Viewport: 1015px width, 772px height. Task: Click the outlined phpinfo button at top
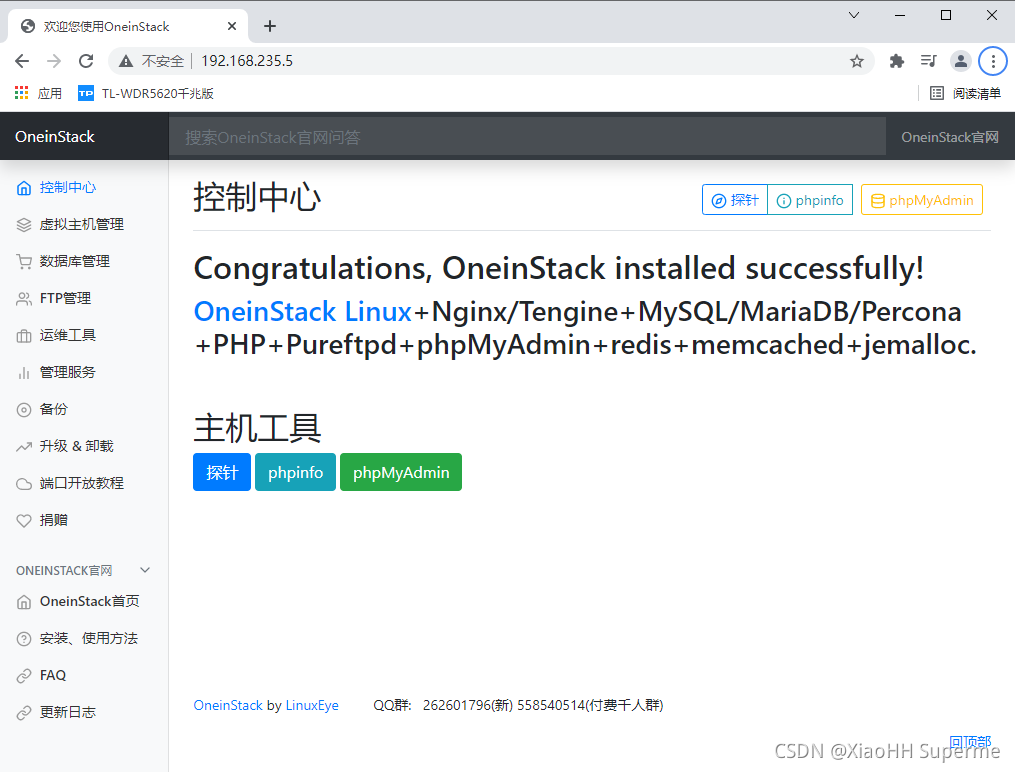(810, 200)
